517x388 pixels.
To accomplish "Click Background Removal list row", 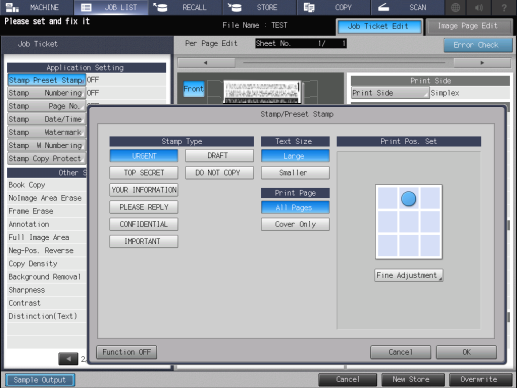I will [47, 277].
